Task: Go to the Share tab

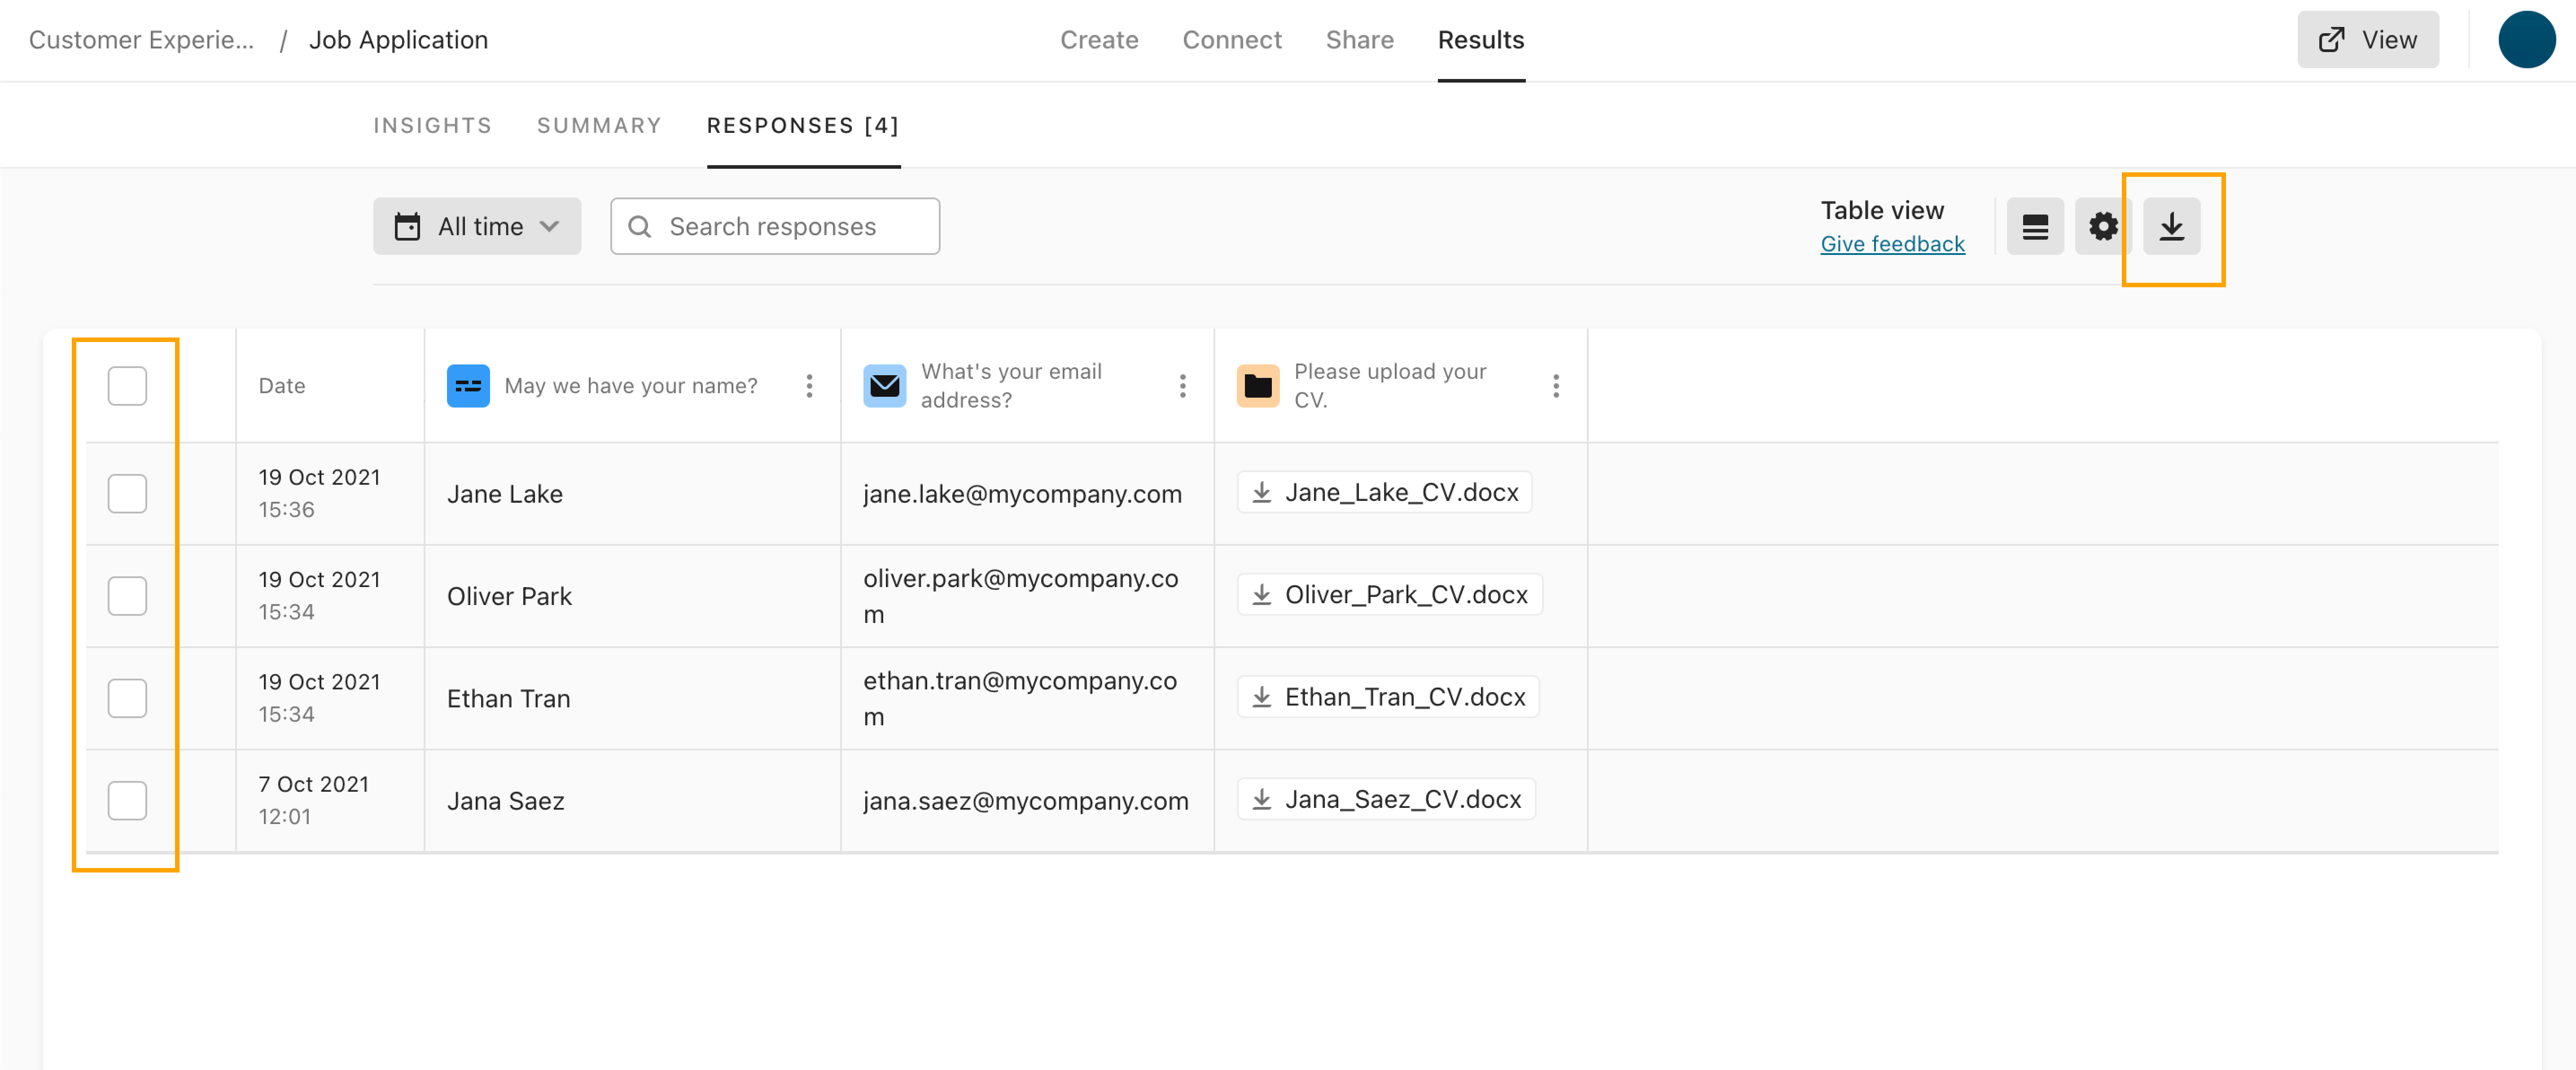Action: click(x=1359, y=40)
